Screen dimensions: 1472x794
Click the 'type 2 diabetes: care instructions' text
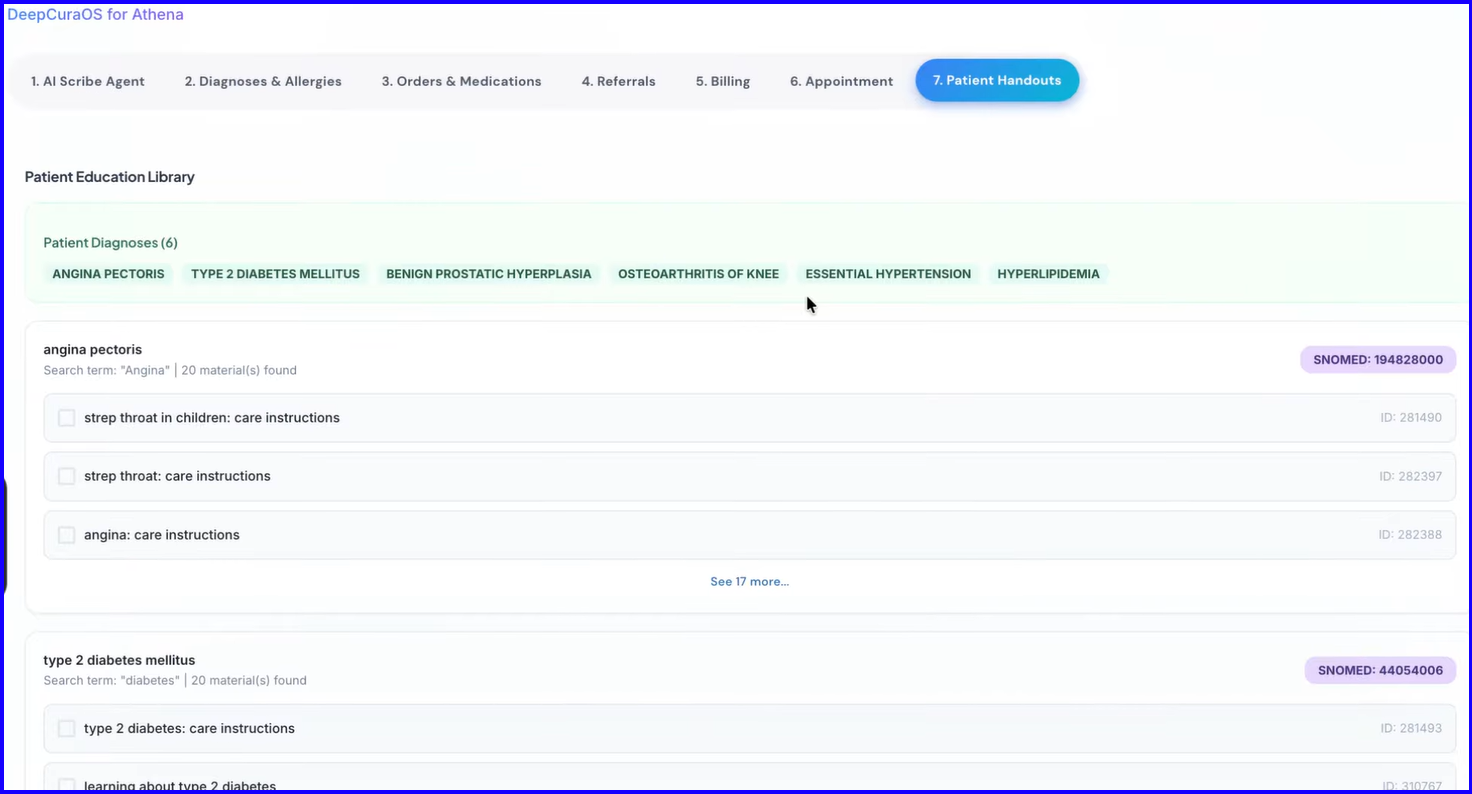(x=189, y=729)
